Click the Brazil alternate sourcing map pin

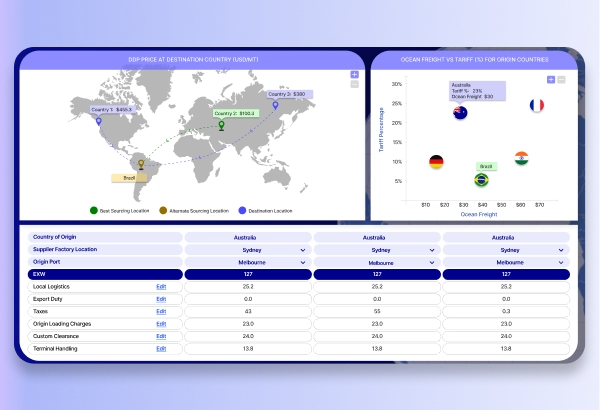click(140, 164)
